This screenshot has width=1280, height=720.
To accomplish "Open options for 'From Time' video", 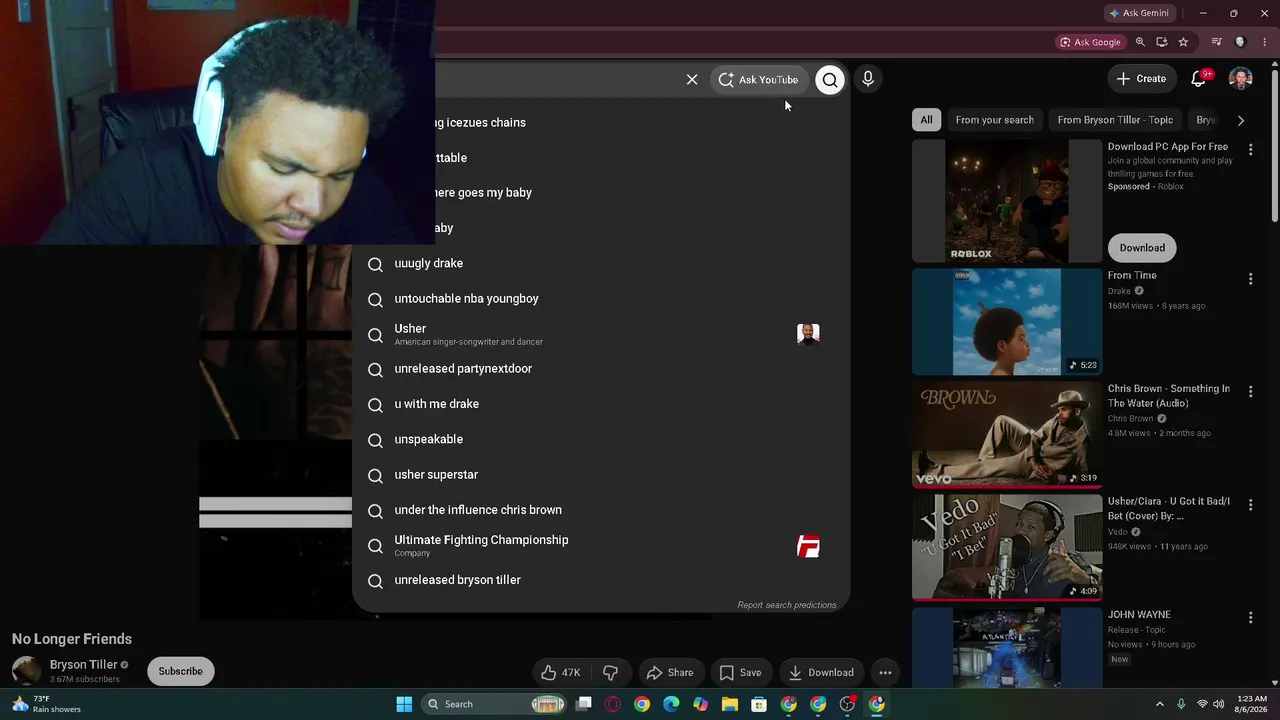I will pyautogui.click(x=1250, y=279).
